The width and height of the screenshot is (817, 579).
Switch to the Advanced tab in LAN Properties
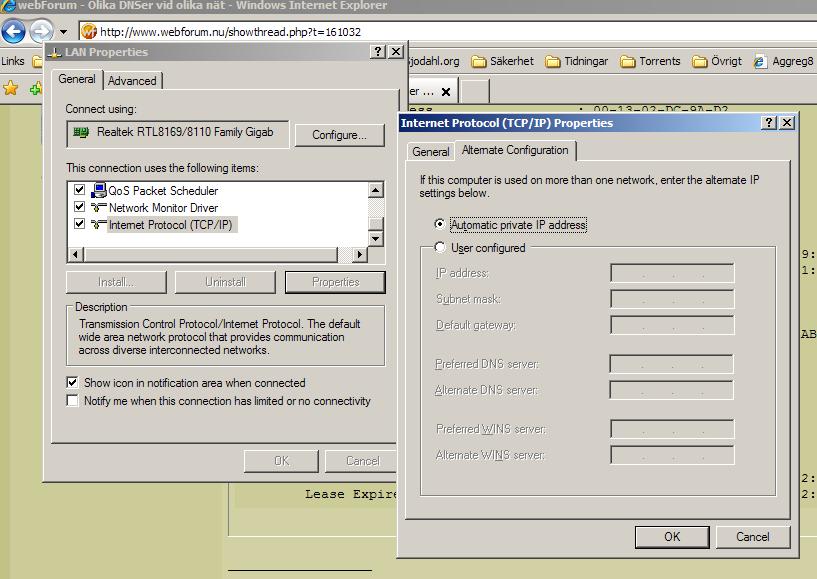132,81
